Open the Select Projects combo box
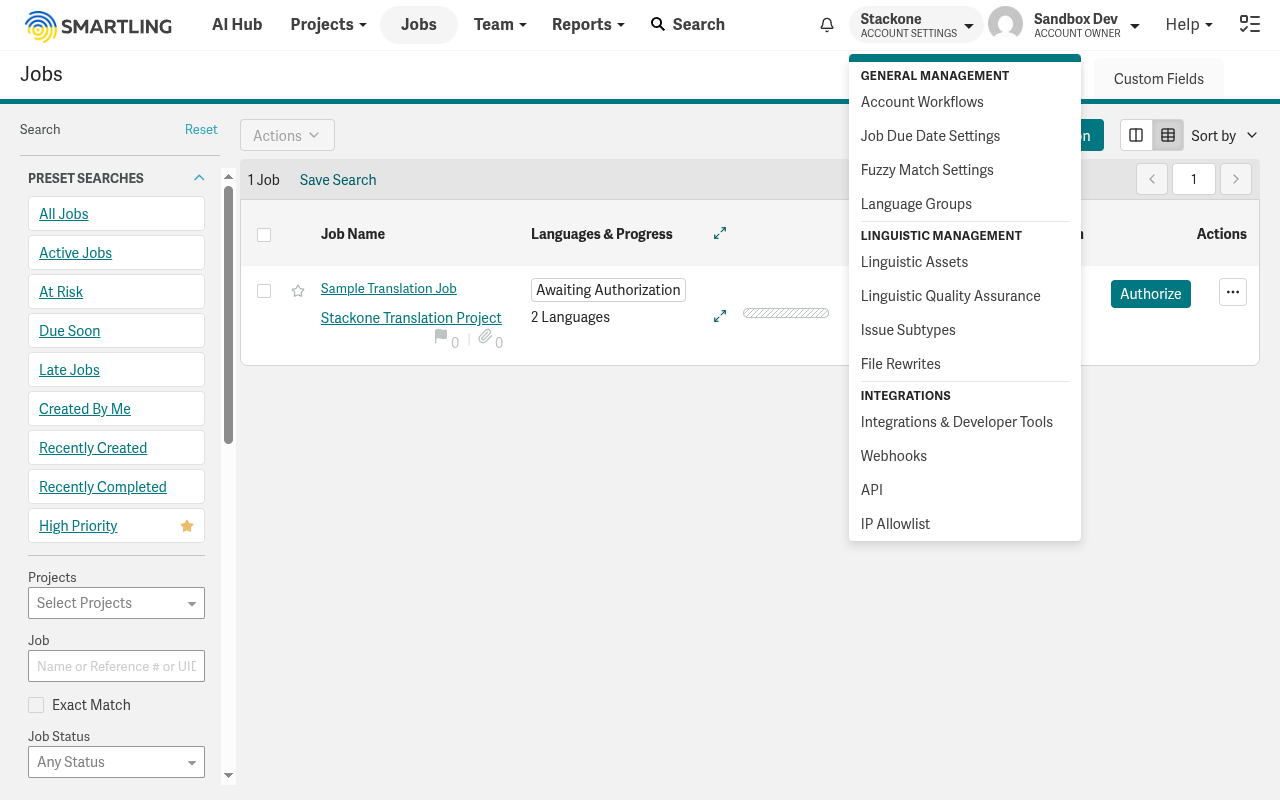 pos(116,603)
